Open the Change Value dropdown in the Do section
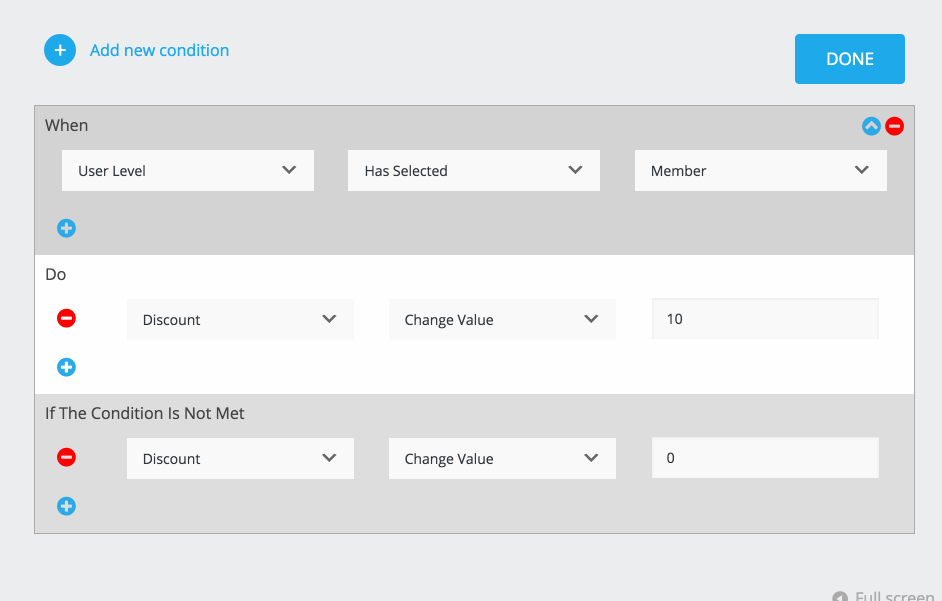 [502, 320]
